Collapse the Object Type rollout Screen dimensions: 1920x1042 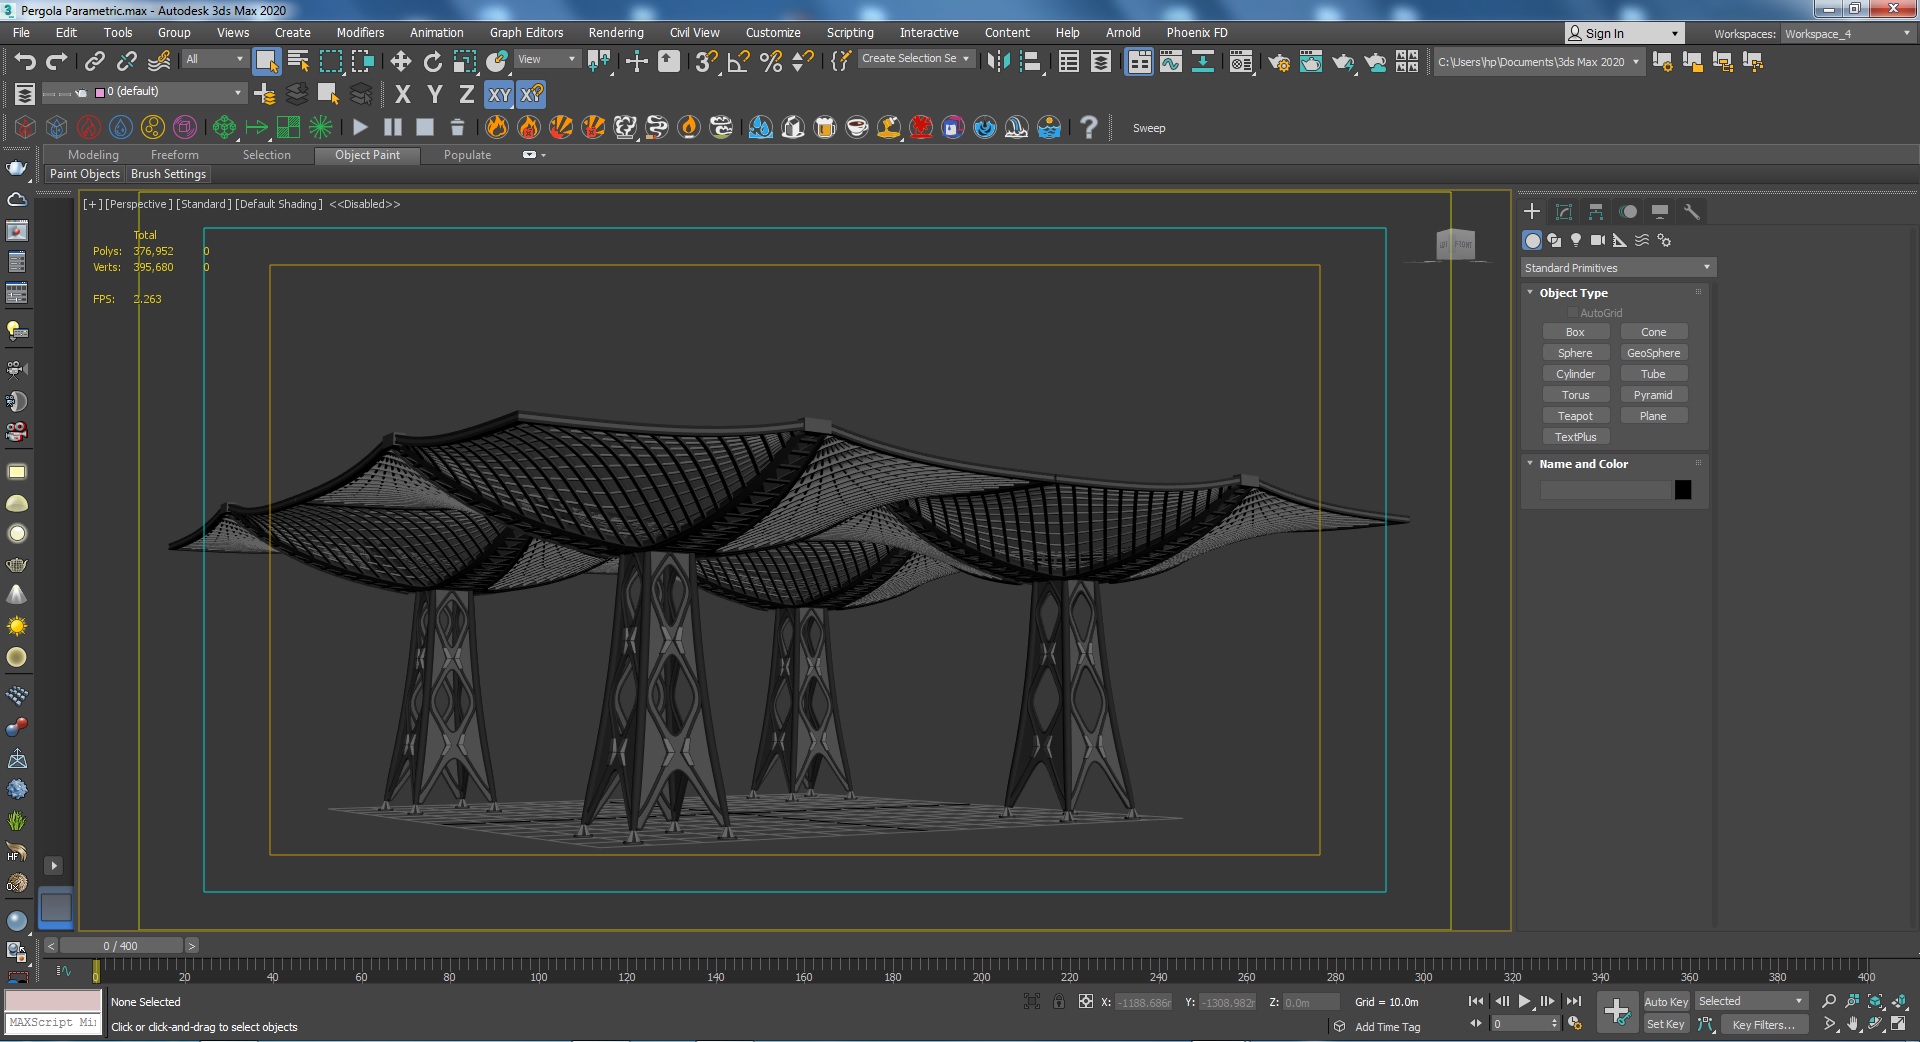click(1573, 293)
